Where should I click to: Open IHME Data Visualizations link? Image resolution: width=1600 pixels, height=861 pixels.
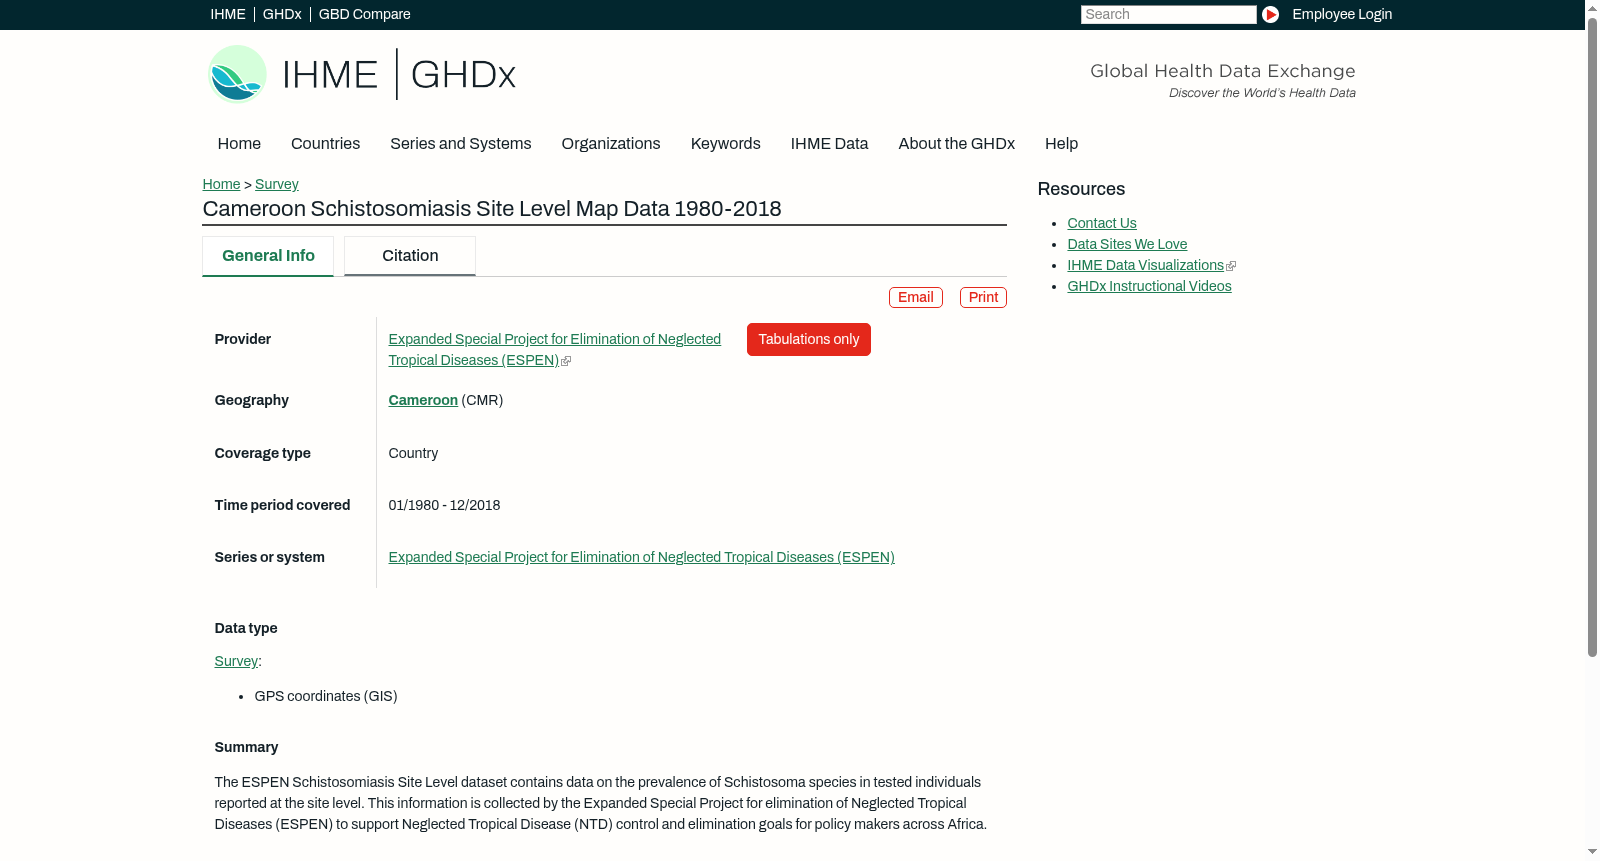click(1146, 265)
